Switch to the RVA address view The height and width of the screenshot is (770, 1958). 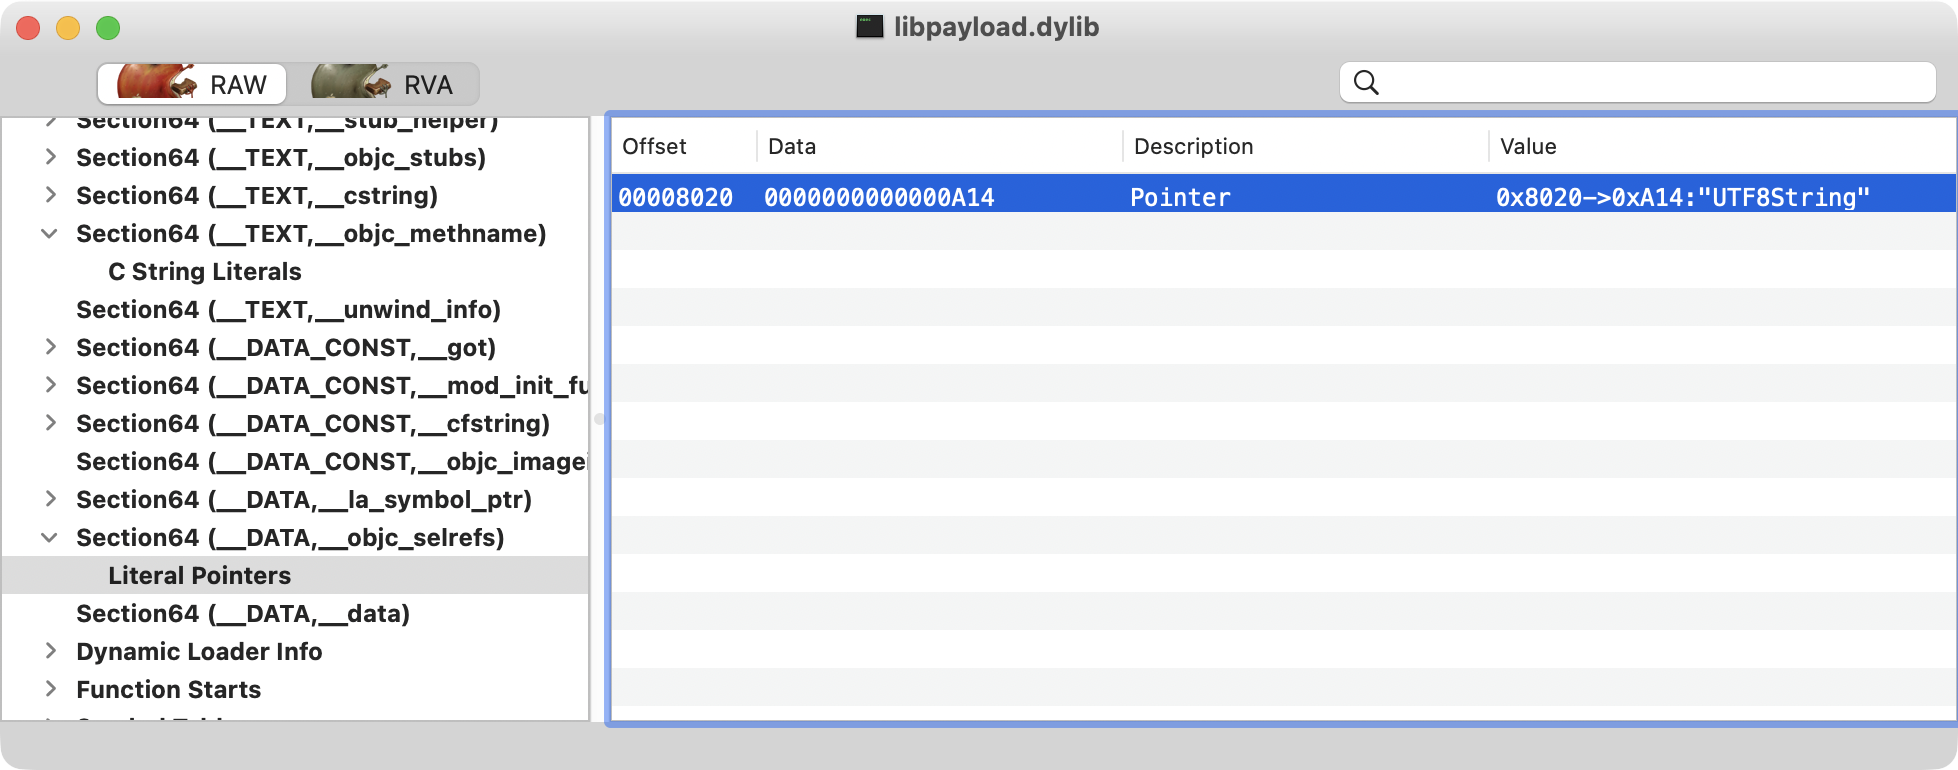click(x=384, y=84)
